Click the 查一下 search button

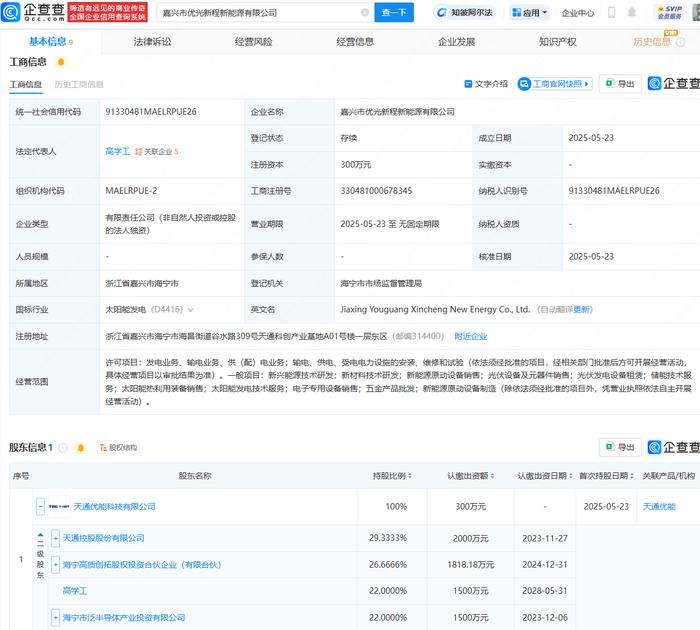click(x=394, y=13)
